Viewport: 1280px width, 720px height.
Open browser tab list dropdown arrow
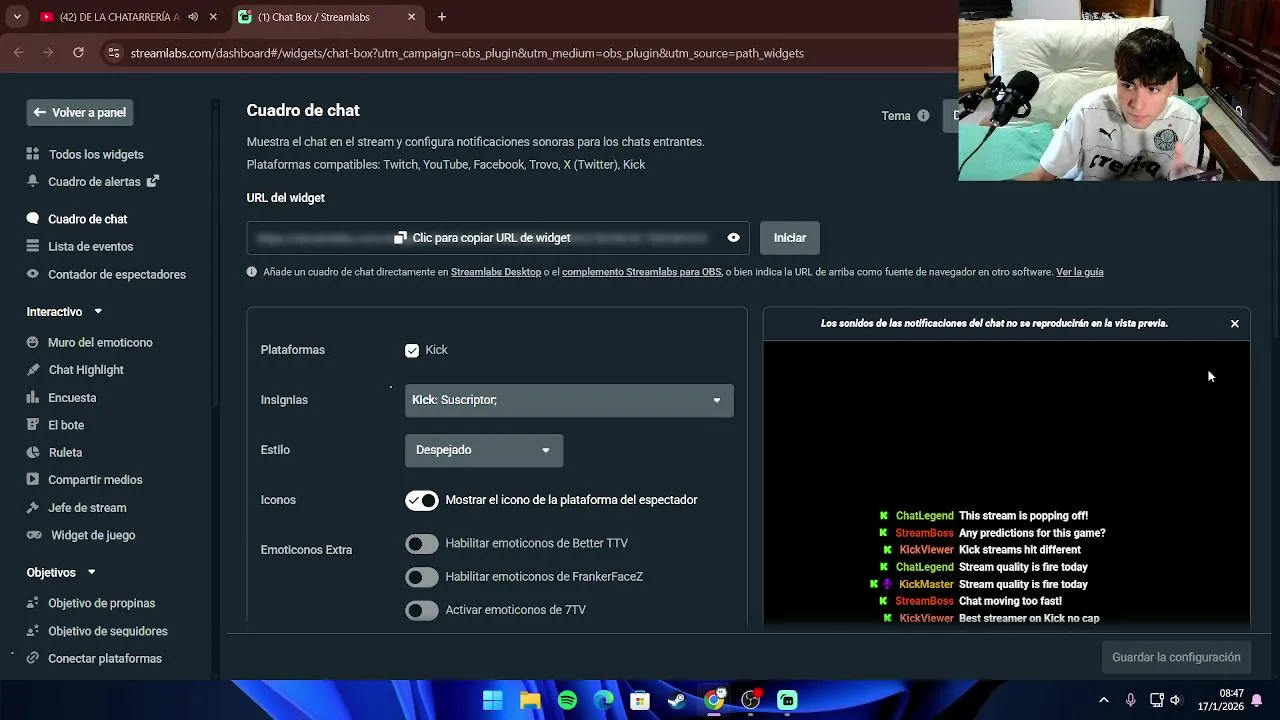pyautogui.click(x=17, y=17)
